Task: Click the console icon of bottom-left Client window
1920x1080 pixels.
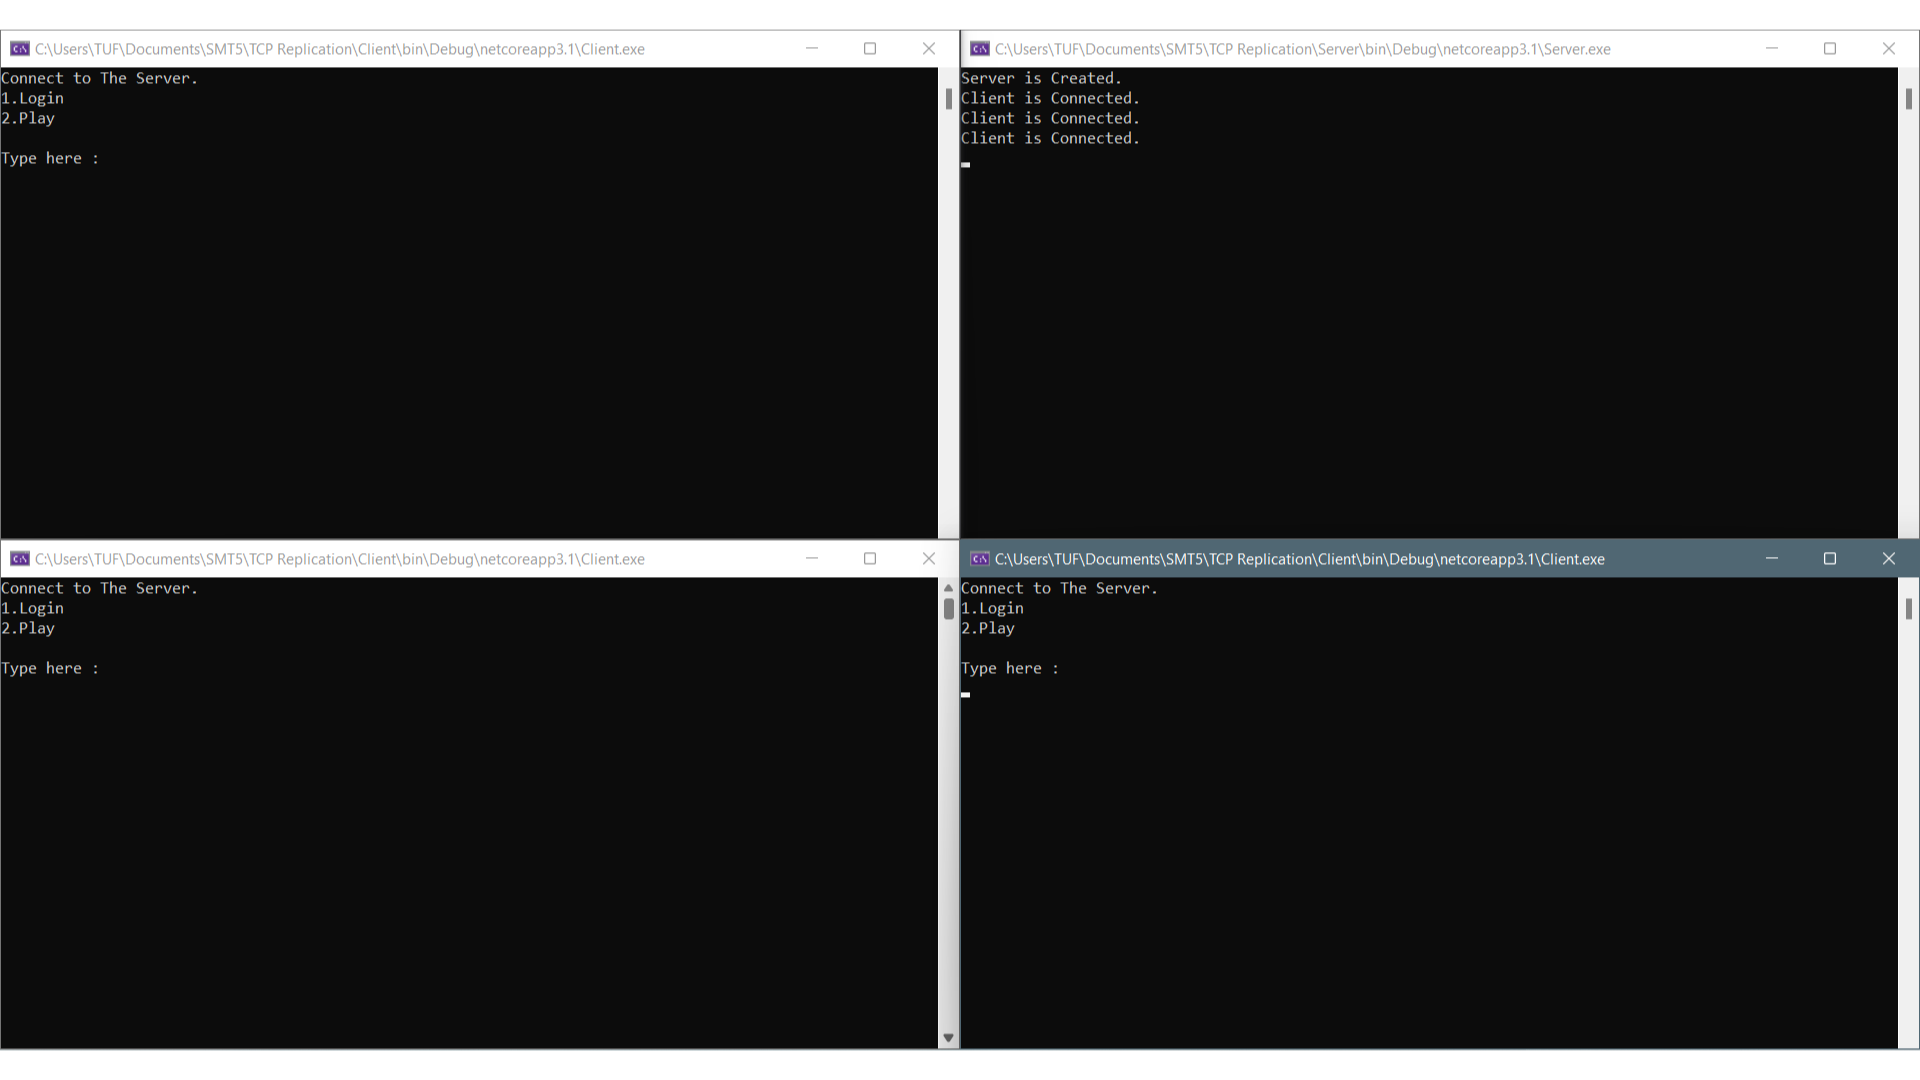Action: pos(19,559)
